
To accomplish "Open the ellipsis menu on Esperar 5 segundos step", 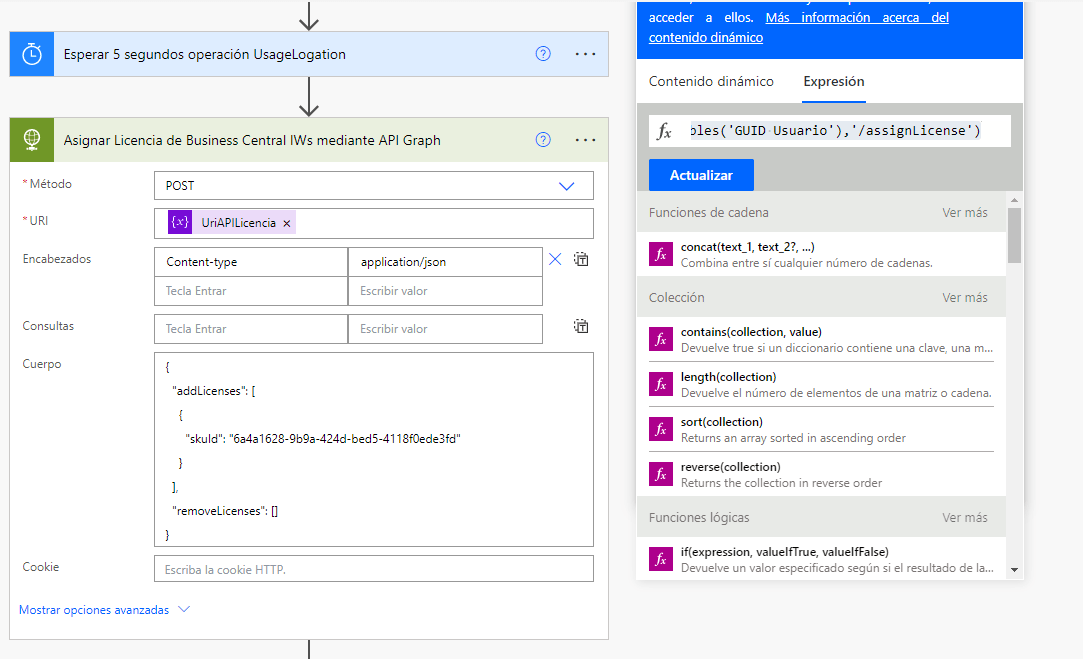I will 585,55.
